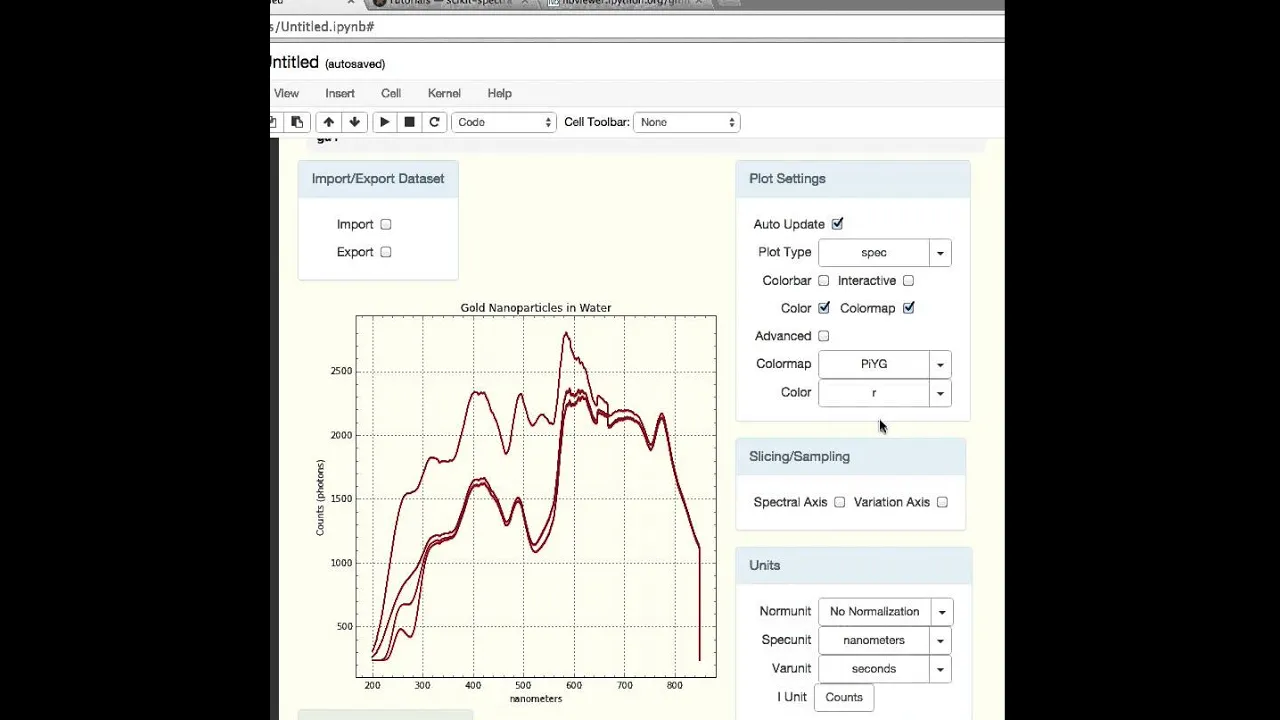Image resolution: width=1280 pixels, height=720 pixels.
Task: Expand the Colormap PiYG dropdown arrow
Action: point(940,365)
